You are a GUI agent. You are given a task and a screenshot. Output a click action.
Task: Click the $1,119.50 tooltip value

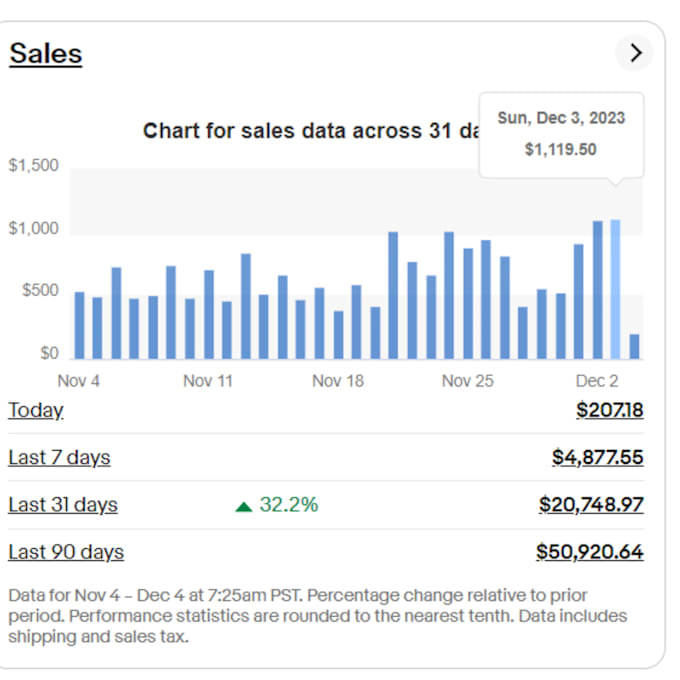pos(561,150)
